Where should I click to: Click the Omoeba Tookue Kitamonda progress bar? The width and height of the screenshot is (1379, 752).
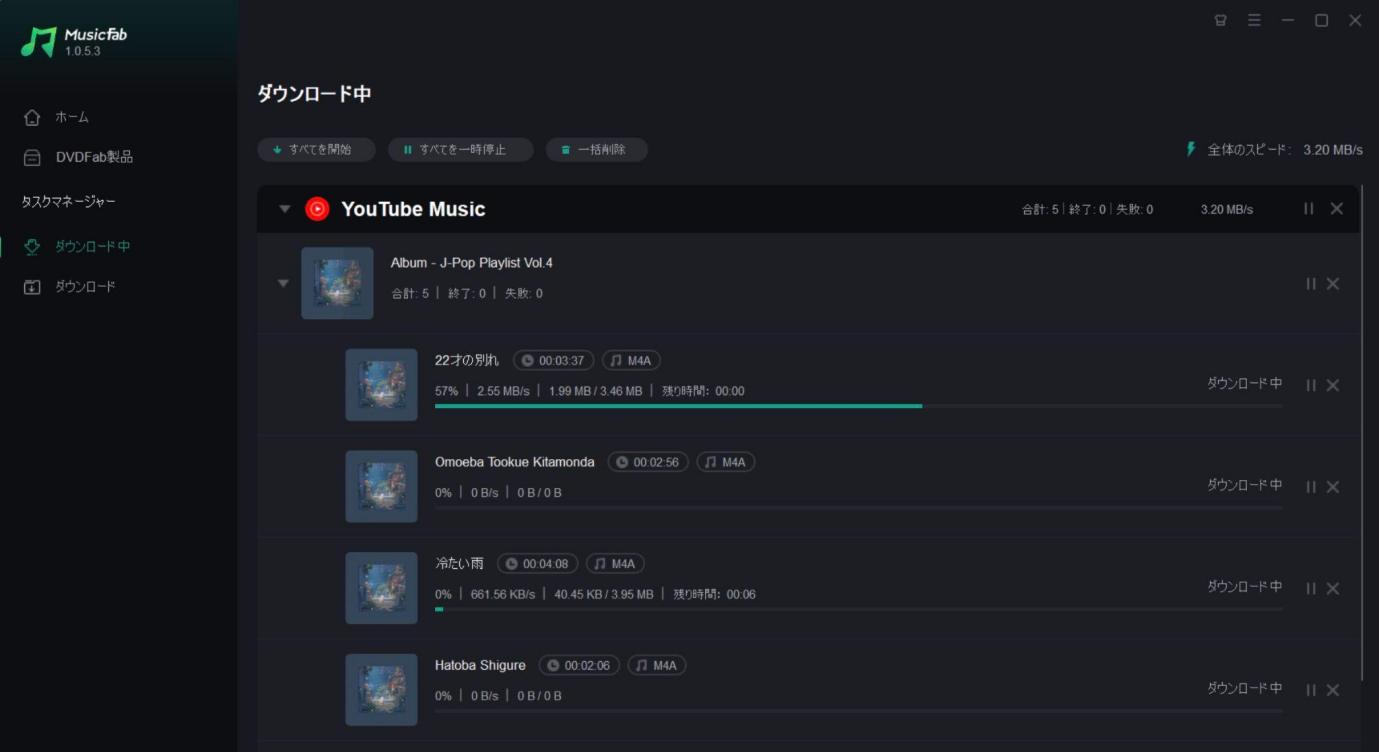tap(858, 508)
